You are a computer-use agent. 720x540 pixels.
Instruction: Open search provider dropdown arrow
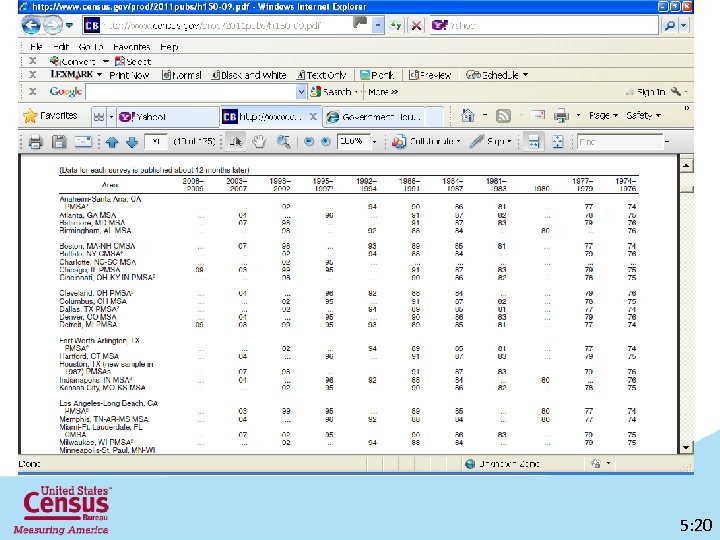684,26
